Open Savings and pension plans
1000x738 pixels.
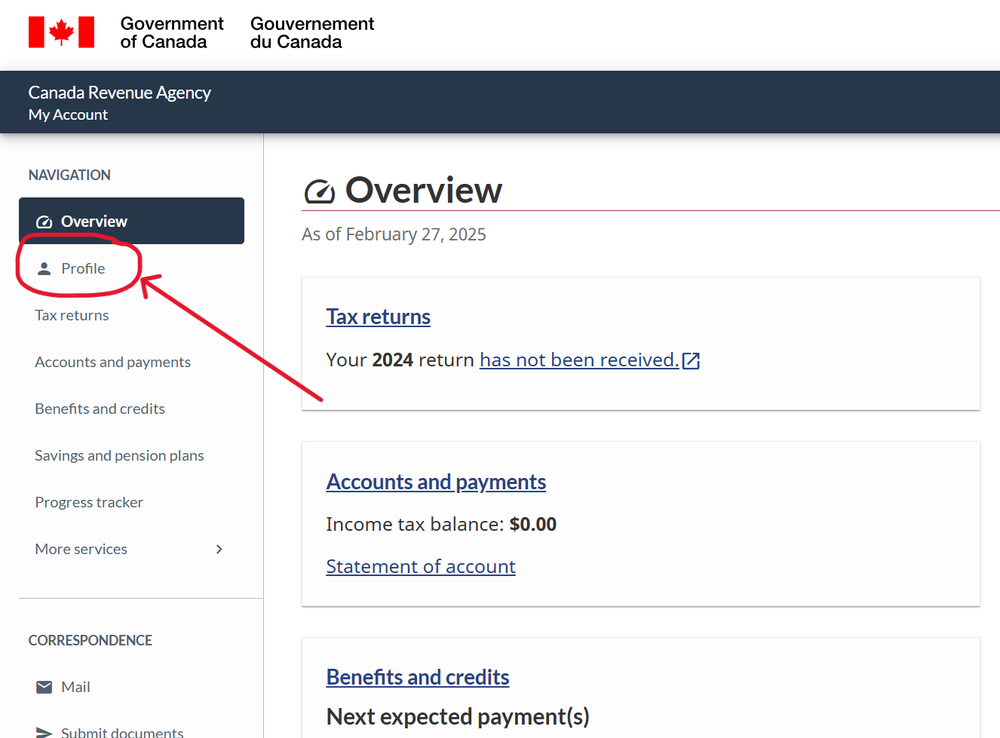119,455
